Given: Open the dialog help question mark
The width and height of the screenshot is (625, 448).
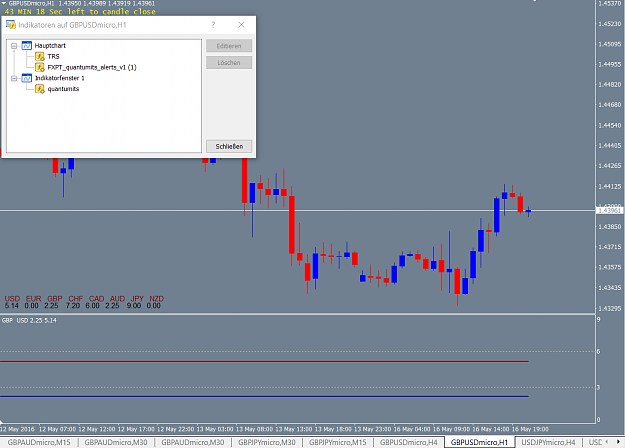Looking at the screenshot, I should pyautogui.click(x=213, y=25).
